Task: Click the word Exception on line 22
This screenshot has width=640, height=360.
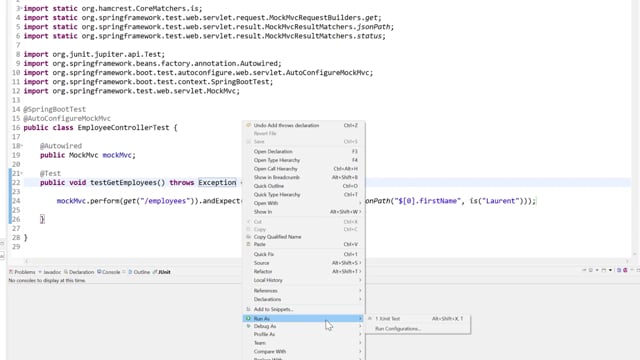Action: [x=217, y=182]
